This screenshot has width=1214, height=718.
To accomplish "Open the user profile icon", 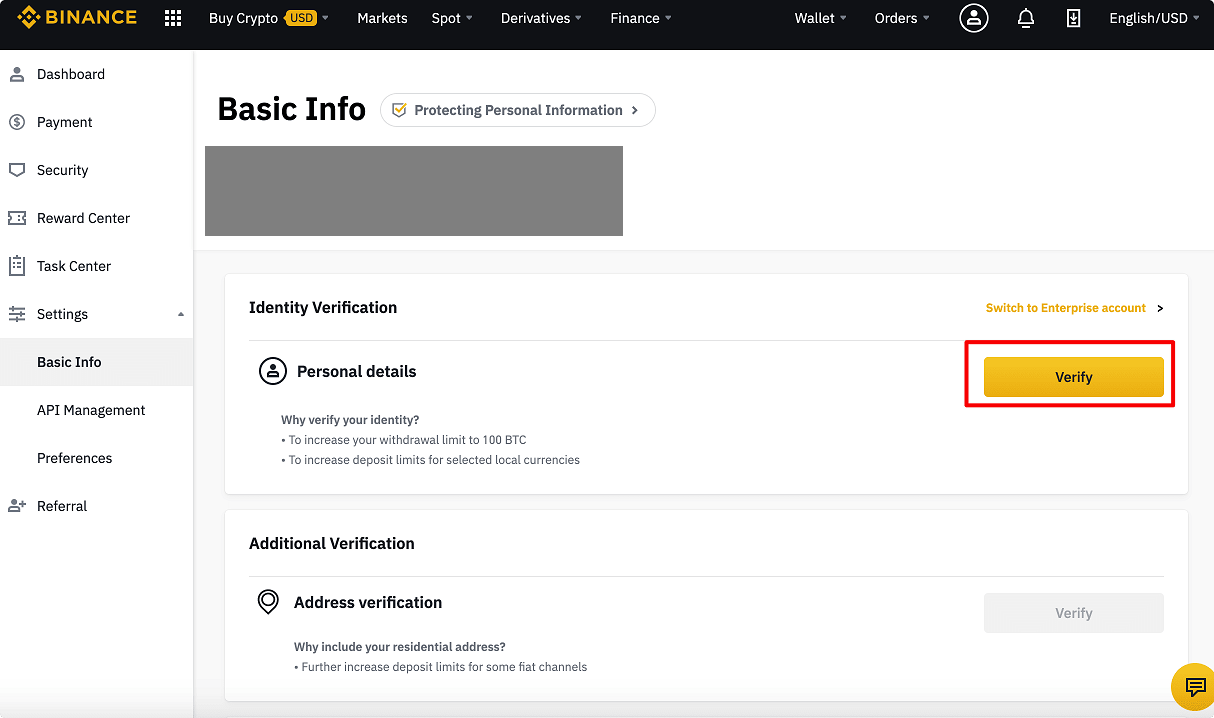I will coord(973,18).
